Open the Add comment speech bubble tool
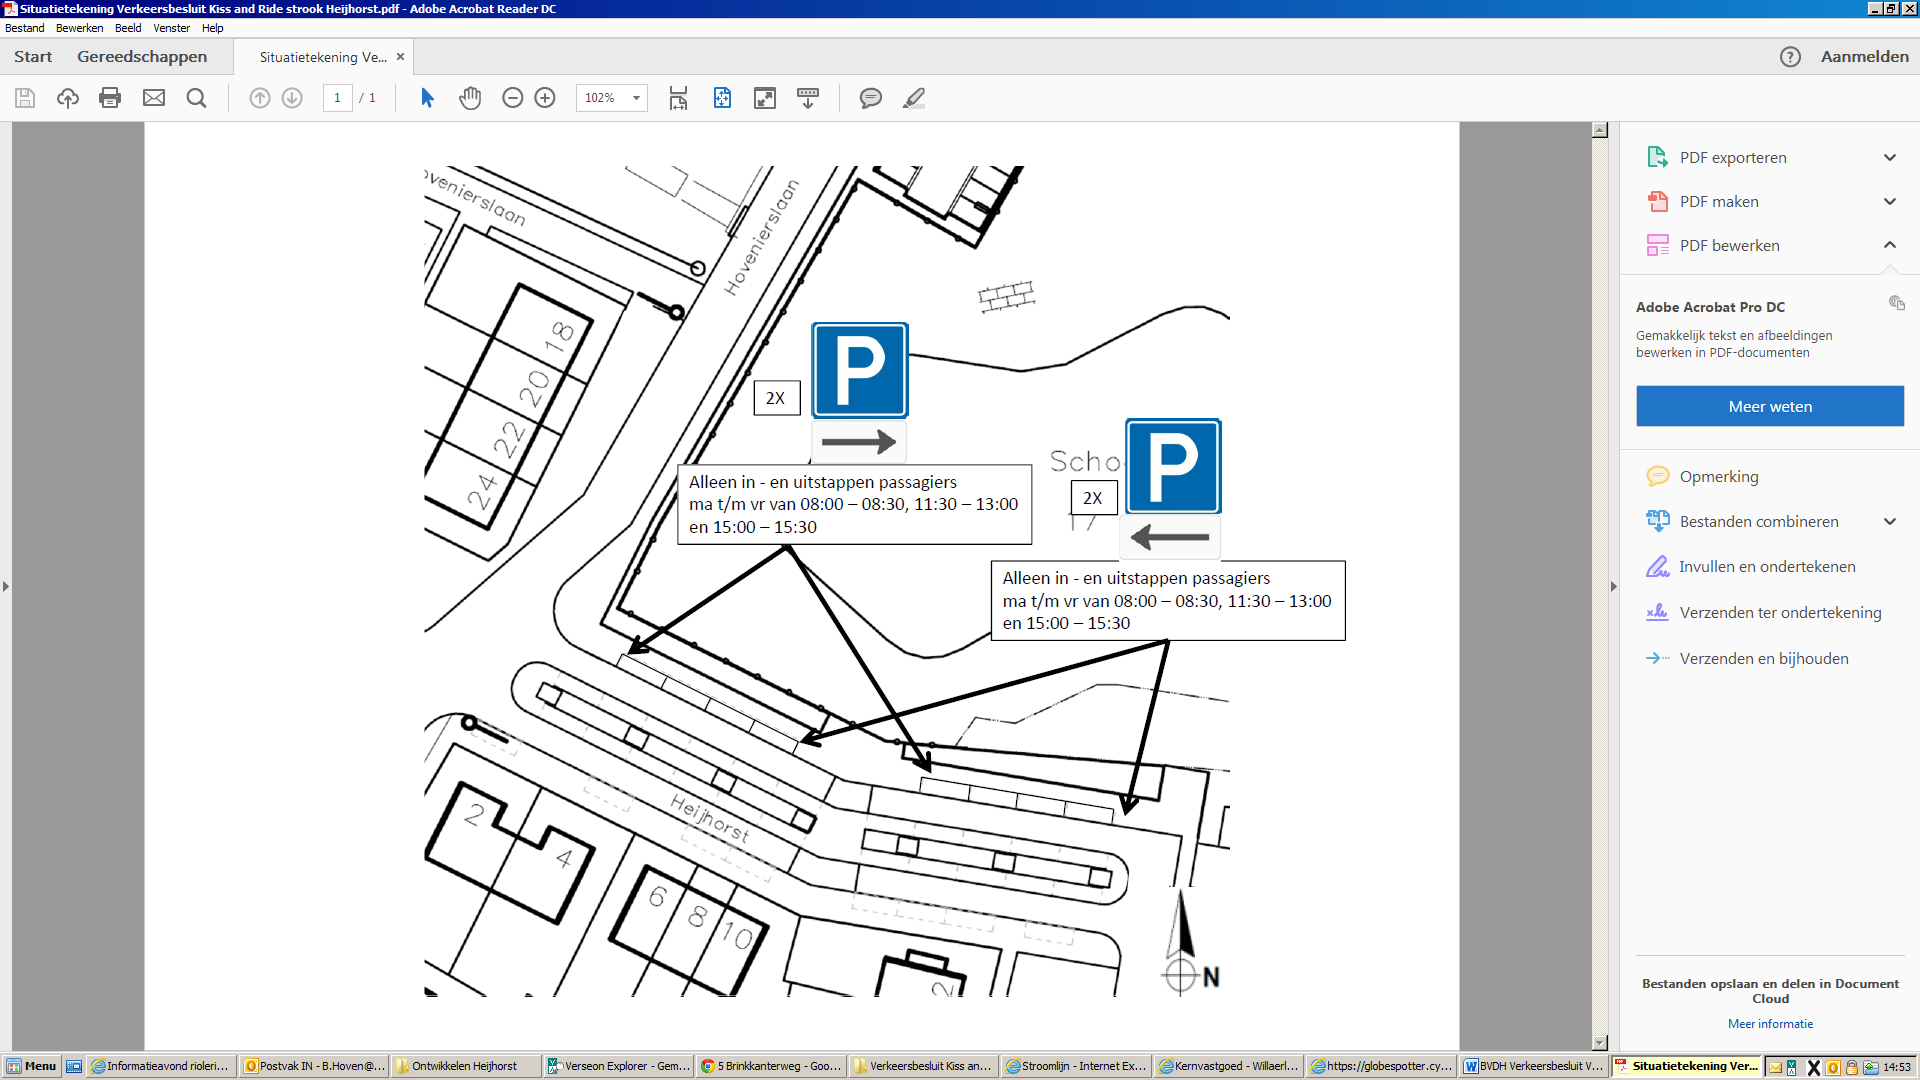The height and width of the screenshot is (1080, 1920). pyautogui.click(x=870, y=98)
